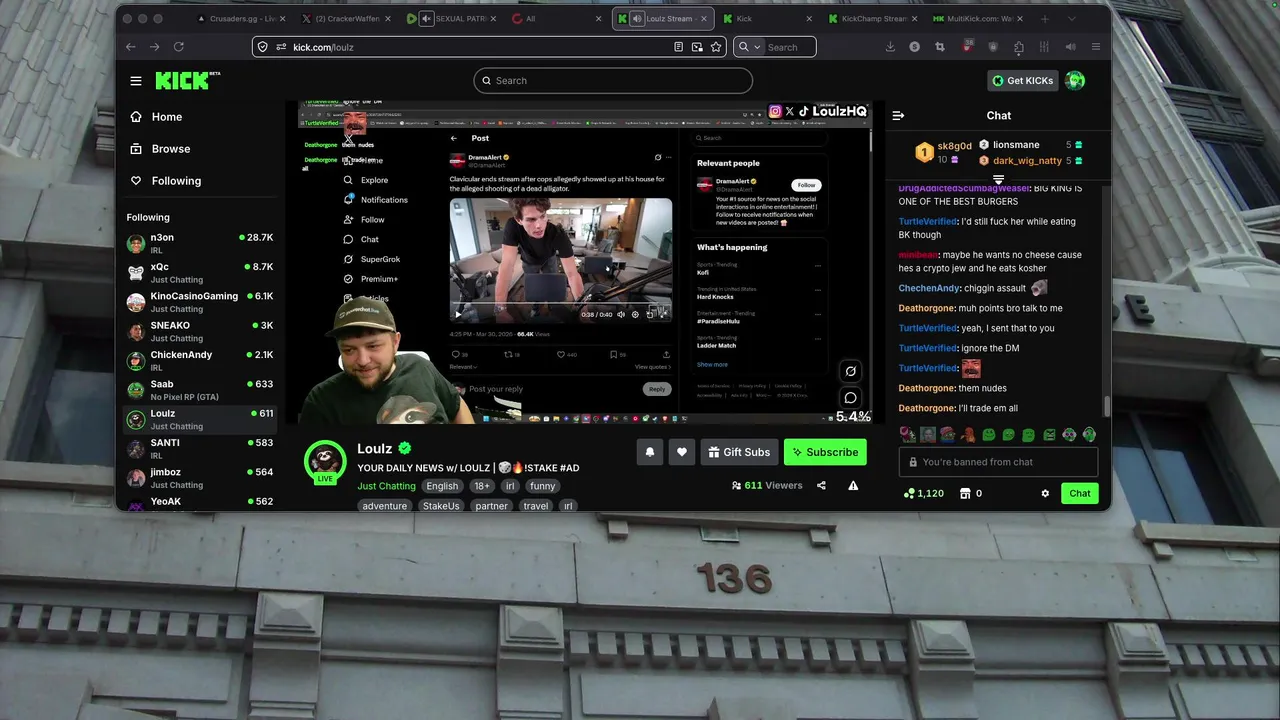Open browser downloads arrow icon

click(890, 47)
